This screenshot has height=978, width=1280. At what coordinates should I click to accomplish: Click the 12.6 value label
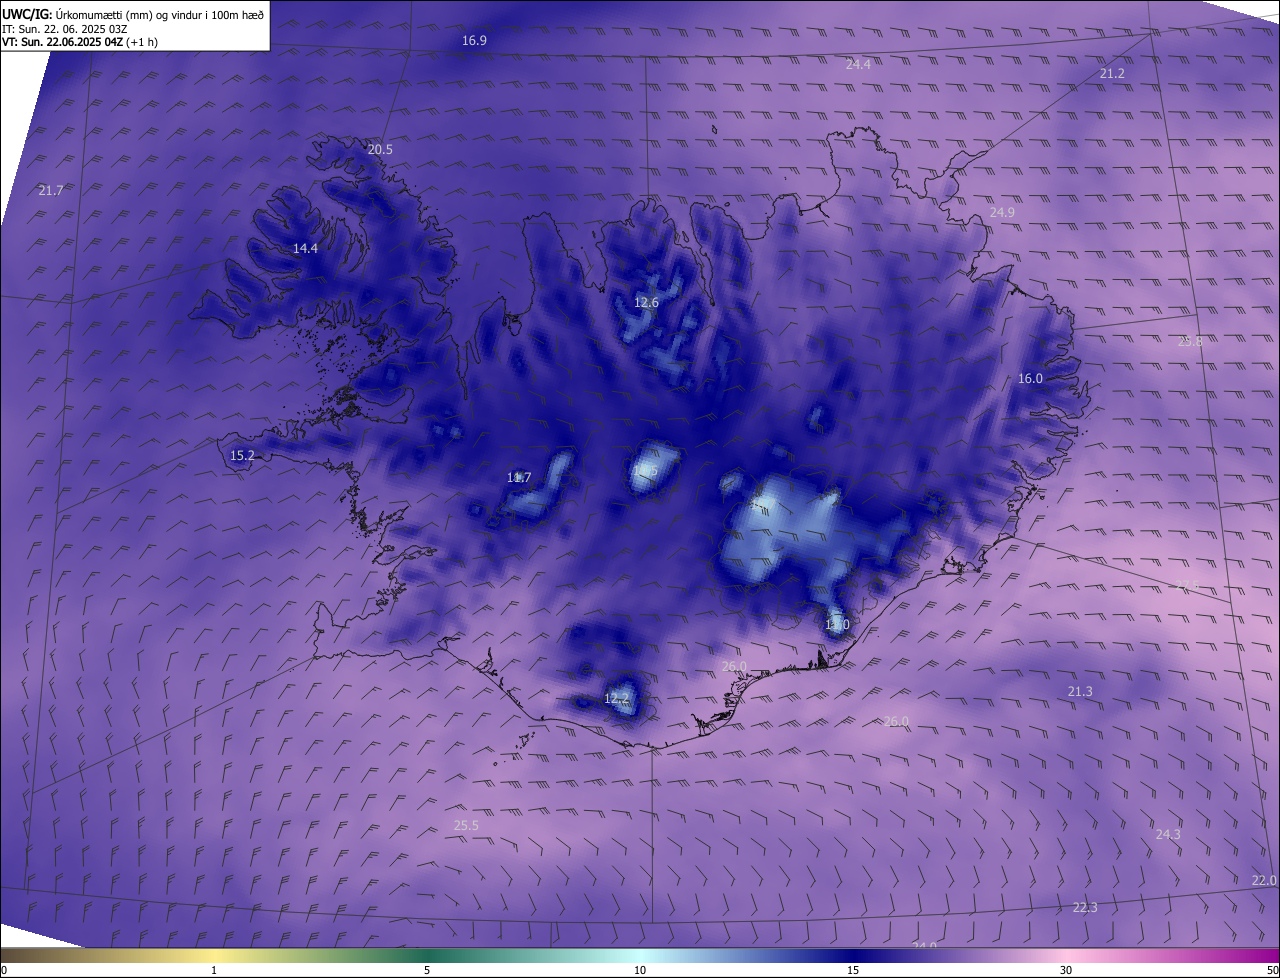(647, 303)
